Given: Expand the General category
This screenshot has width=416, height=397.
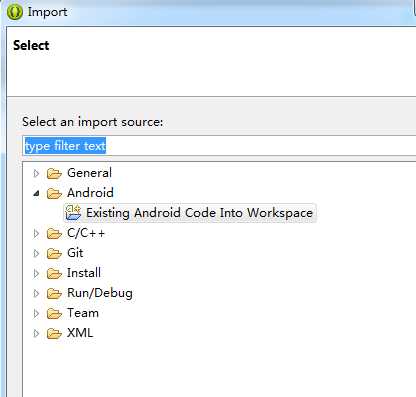Looking at the screenshot, I should pyautogui.click(x=36, y=173).
